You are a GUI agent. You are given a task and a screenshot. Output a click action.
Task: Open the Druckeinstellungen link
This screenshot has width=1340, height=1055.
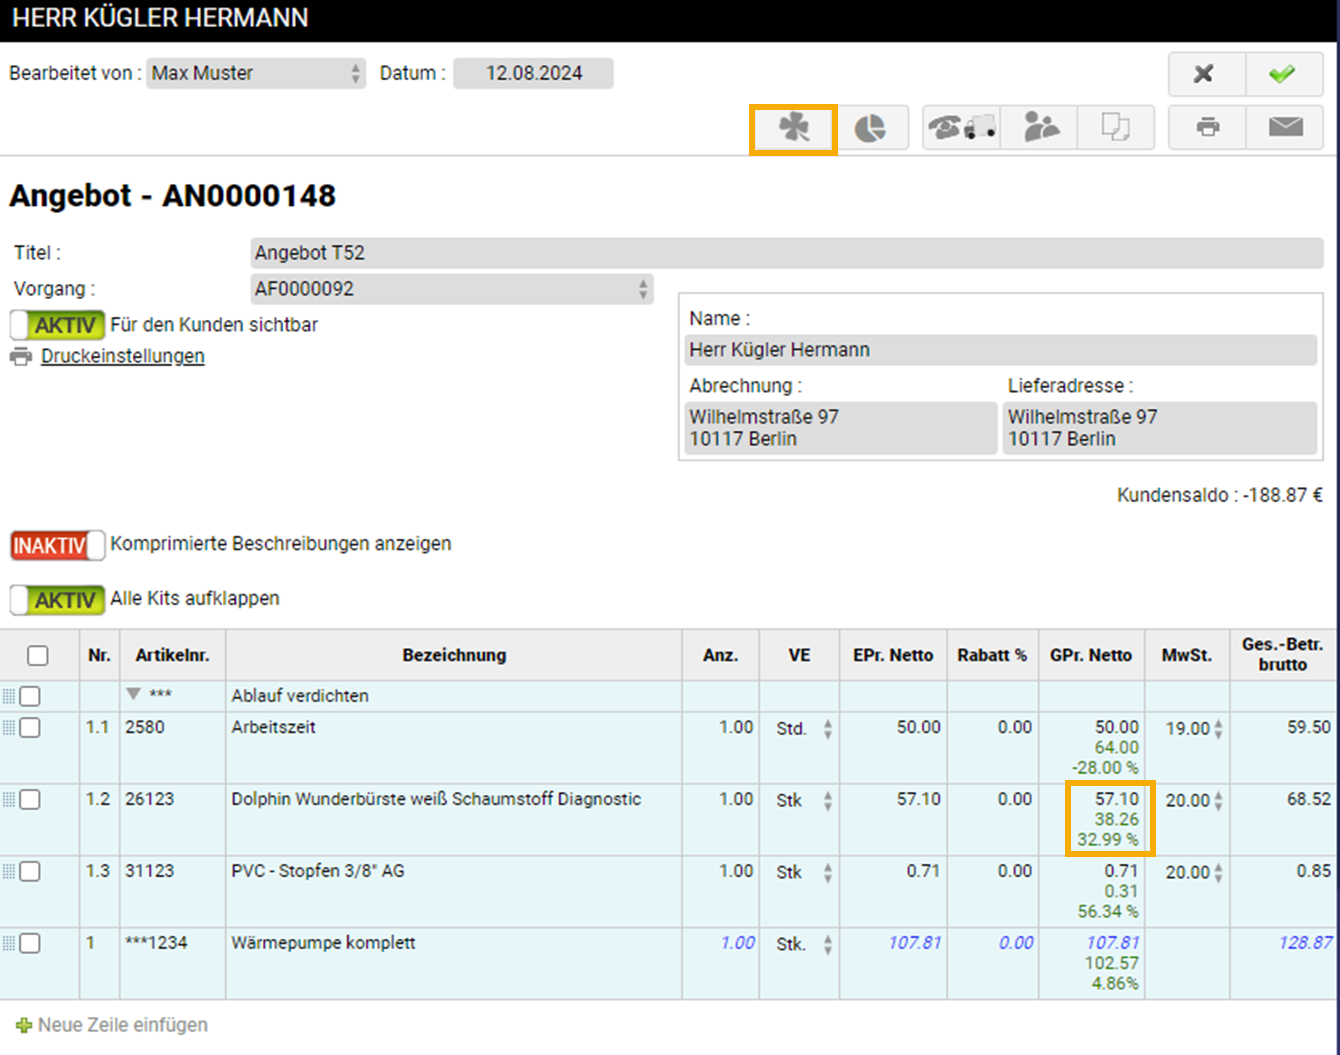tap(122, 357)
